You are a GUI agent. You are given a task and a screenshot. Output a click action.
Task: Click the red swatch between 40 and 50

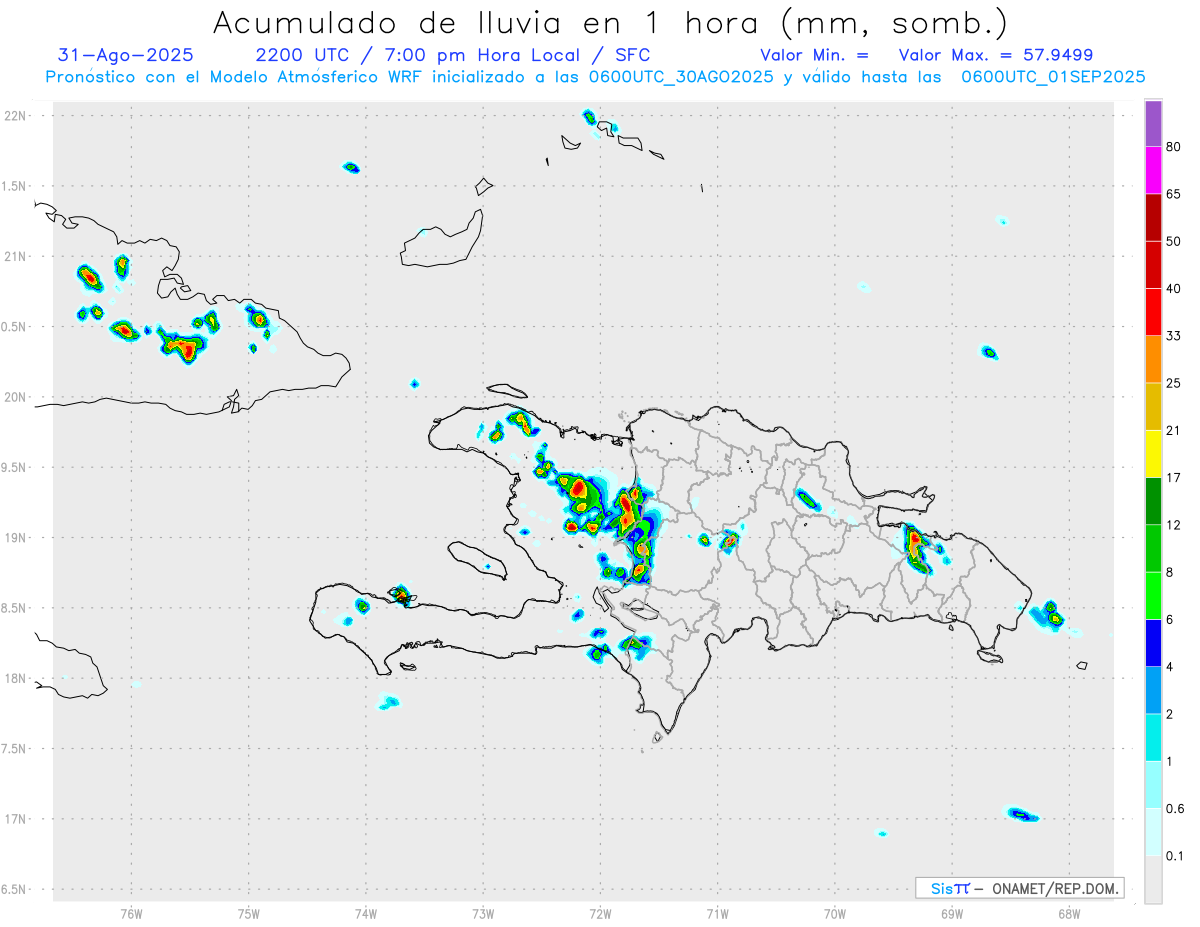pos(1153,264)
